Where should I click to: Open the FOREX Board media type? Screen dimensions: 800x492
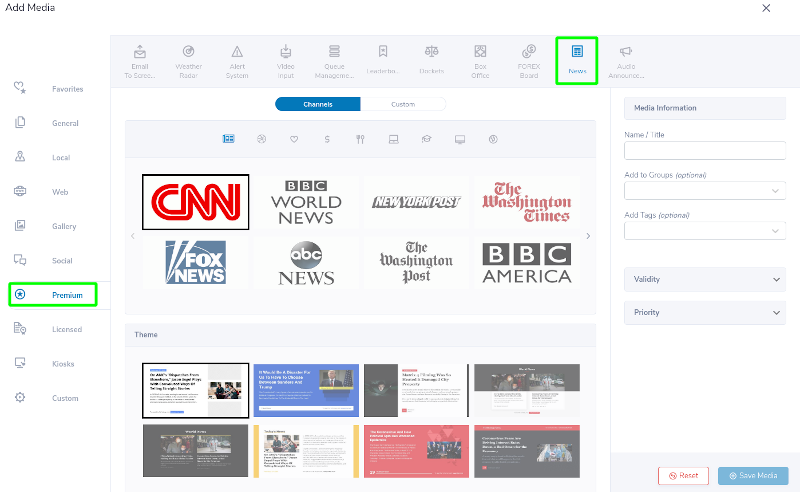(529, 61)
